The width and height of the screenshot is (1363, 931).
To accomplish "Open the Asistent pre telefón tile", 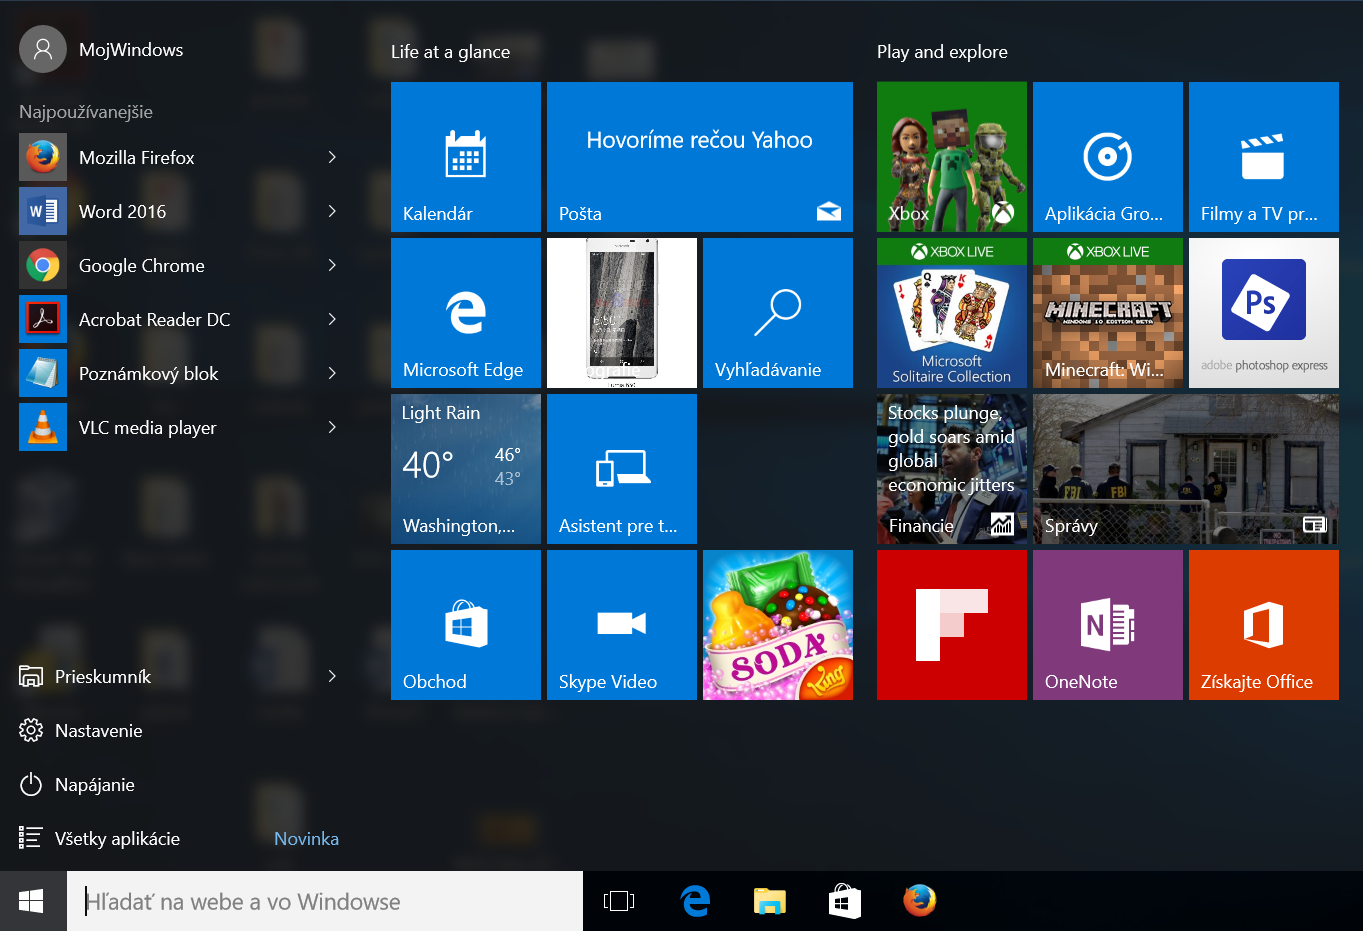I will (x=622, y=469).
